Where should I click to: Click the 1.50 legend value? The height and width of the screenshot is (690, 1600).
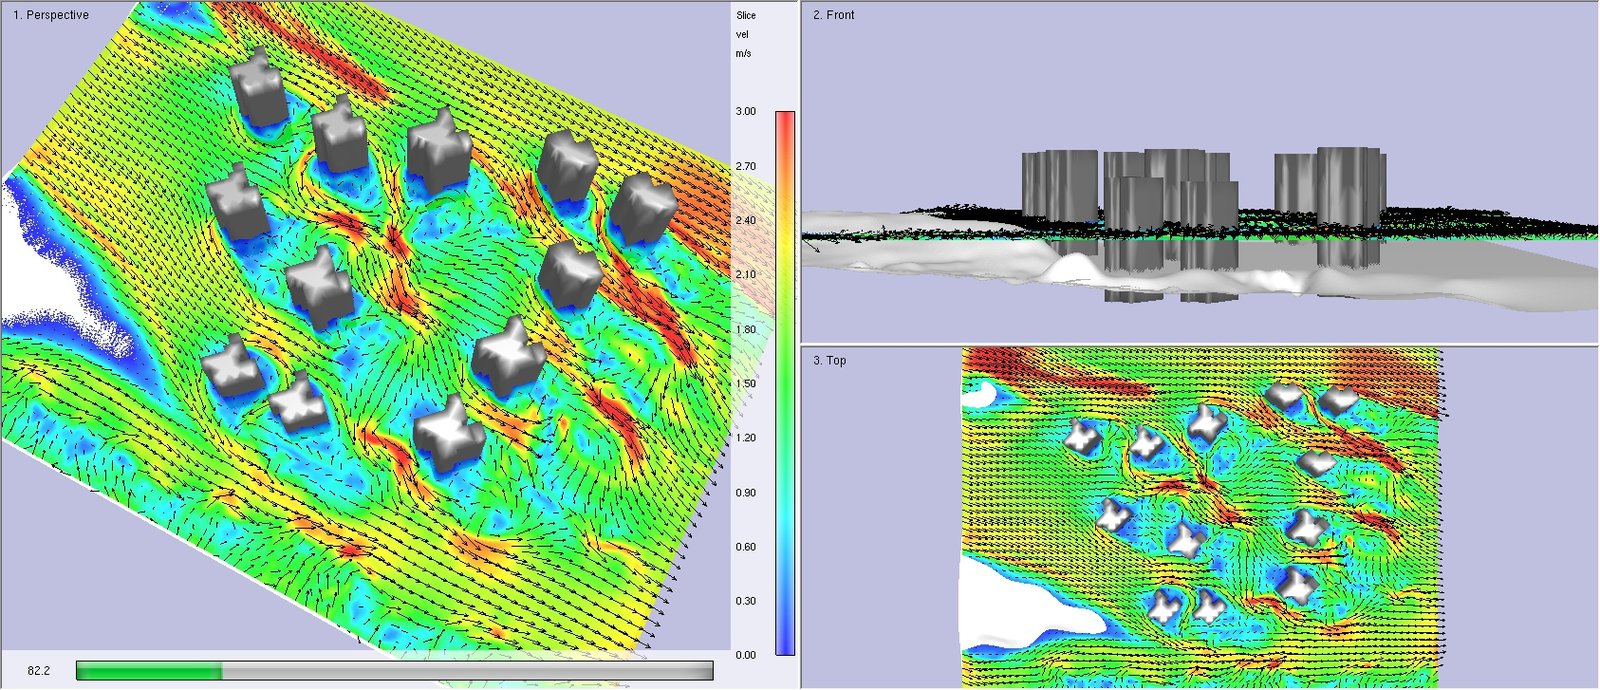click(746, 383)
